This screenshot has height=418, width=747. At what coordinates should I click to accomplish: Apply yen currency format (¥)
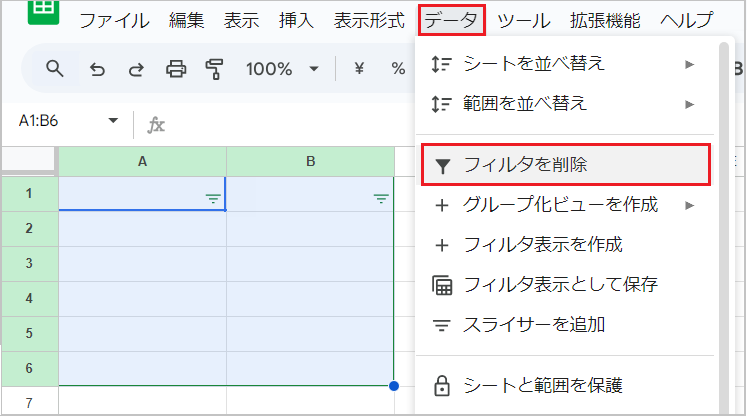click(x=359, y=69)
